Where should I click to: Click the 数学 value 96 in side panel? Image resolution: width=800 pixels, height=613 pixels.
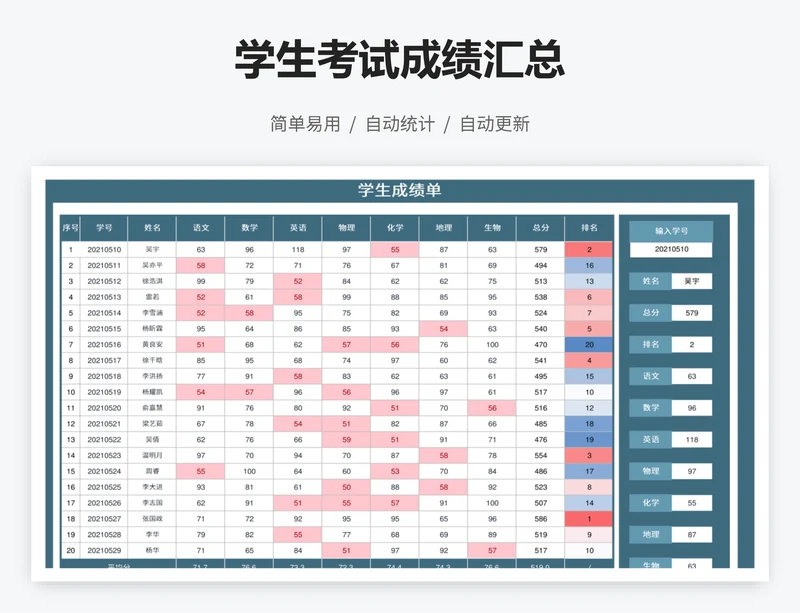click(x=692, y=408)
